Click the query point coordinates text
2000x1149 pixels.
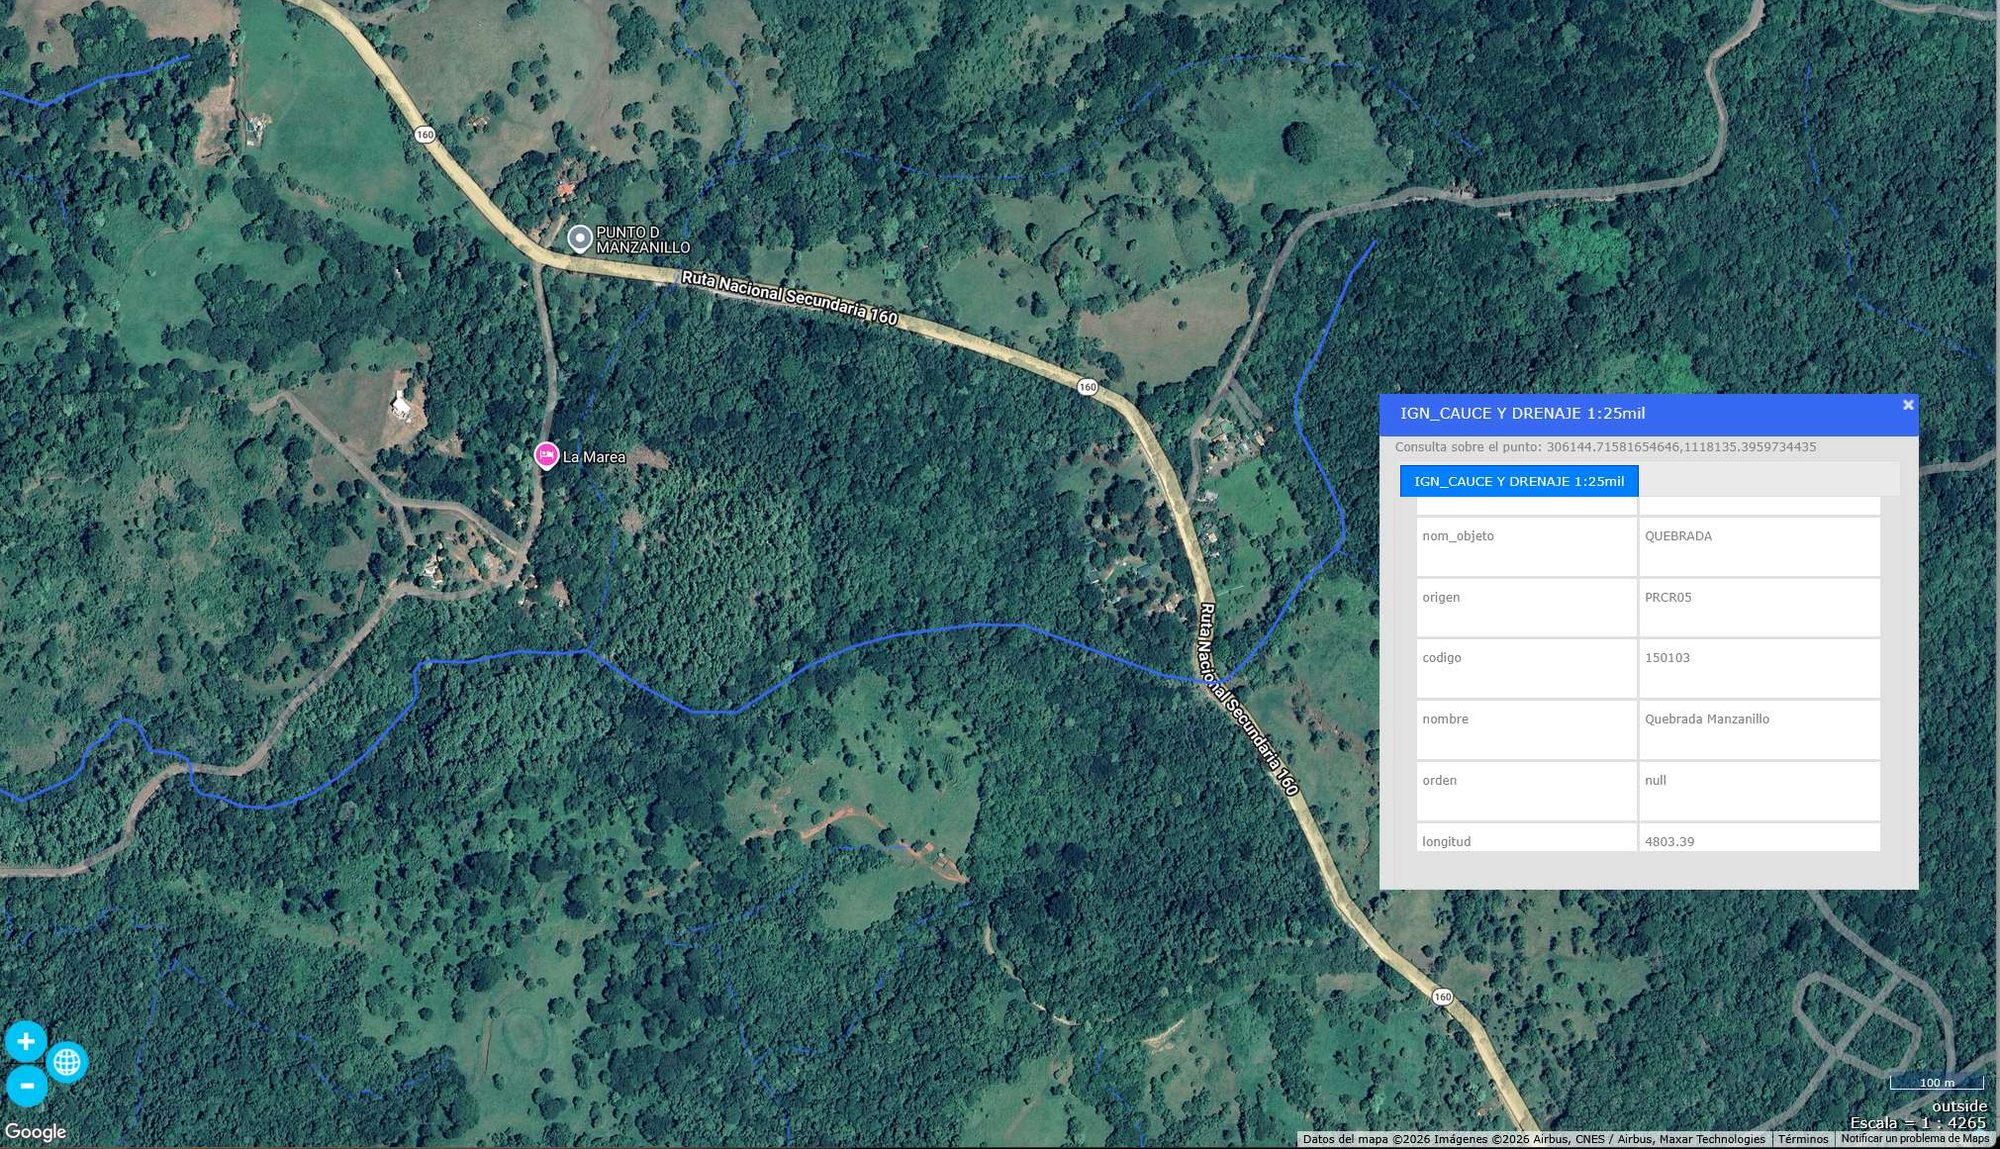1605,447
